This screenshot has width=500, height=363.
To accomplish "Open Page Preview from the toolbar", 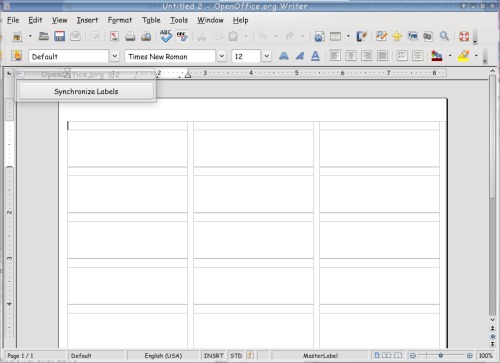I will coord(146,36).
